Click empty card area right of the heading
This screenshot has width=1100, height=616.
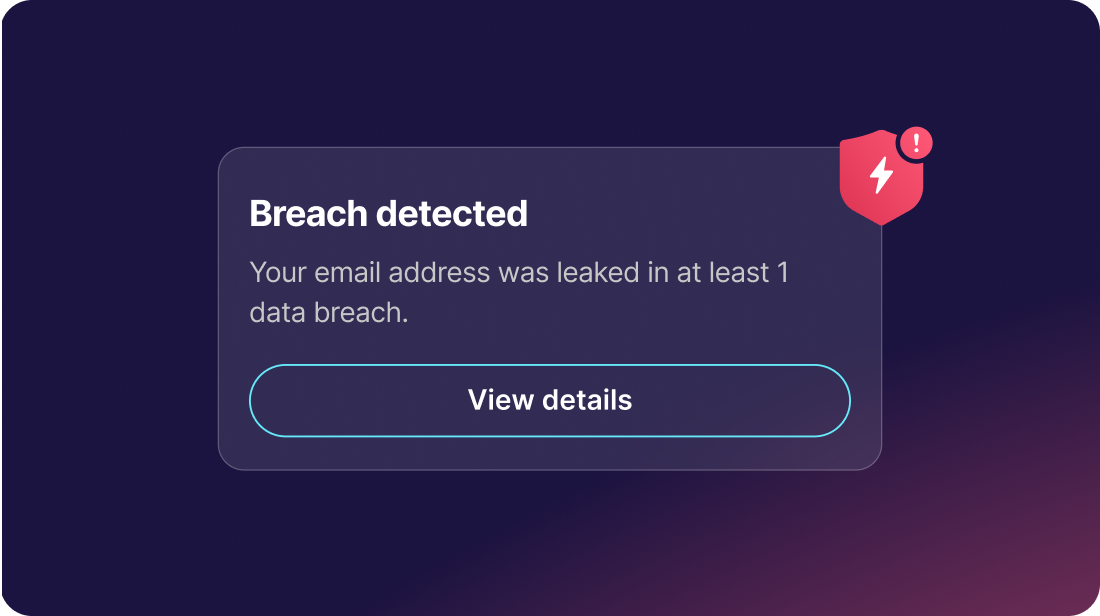[680, 213]
